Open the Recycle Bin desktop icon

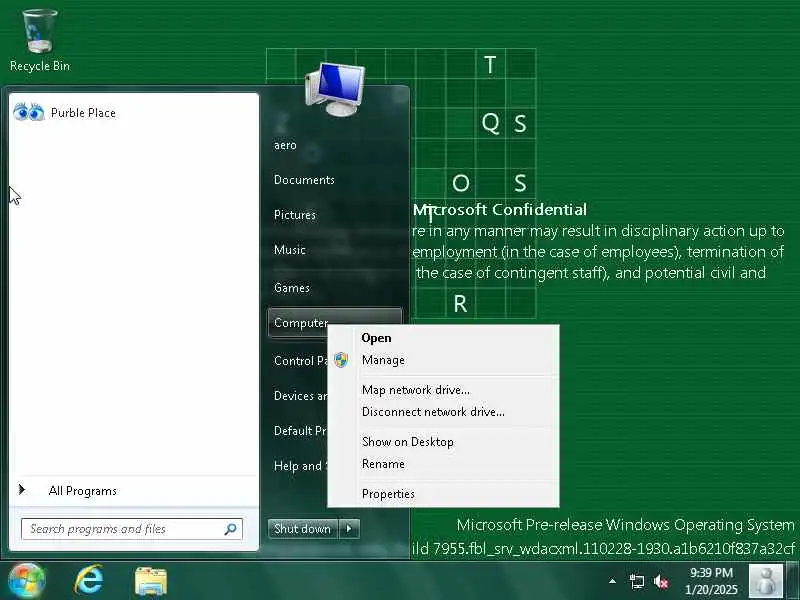point(40,41)
